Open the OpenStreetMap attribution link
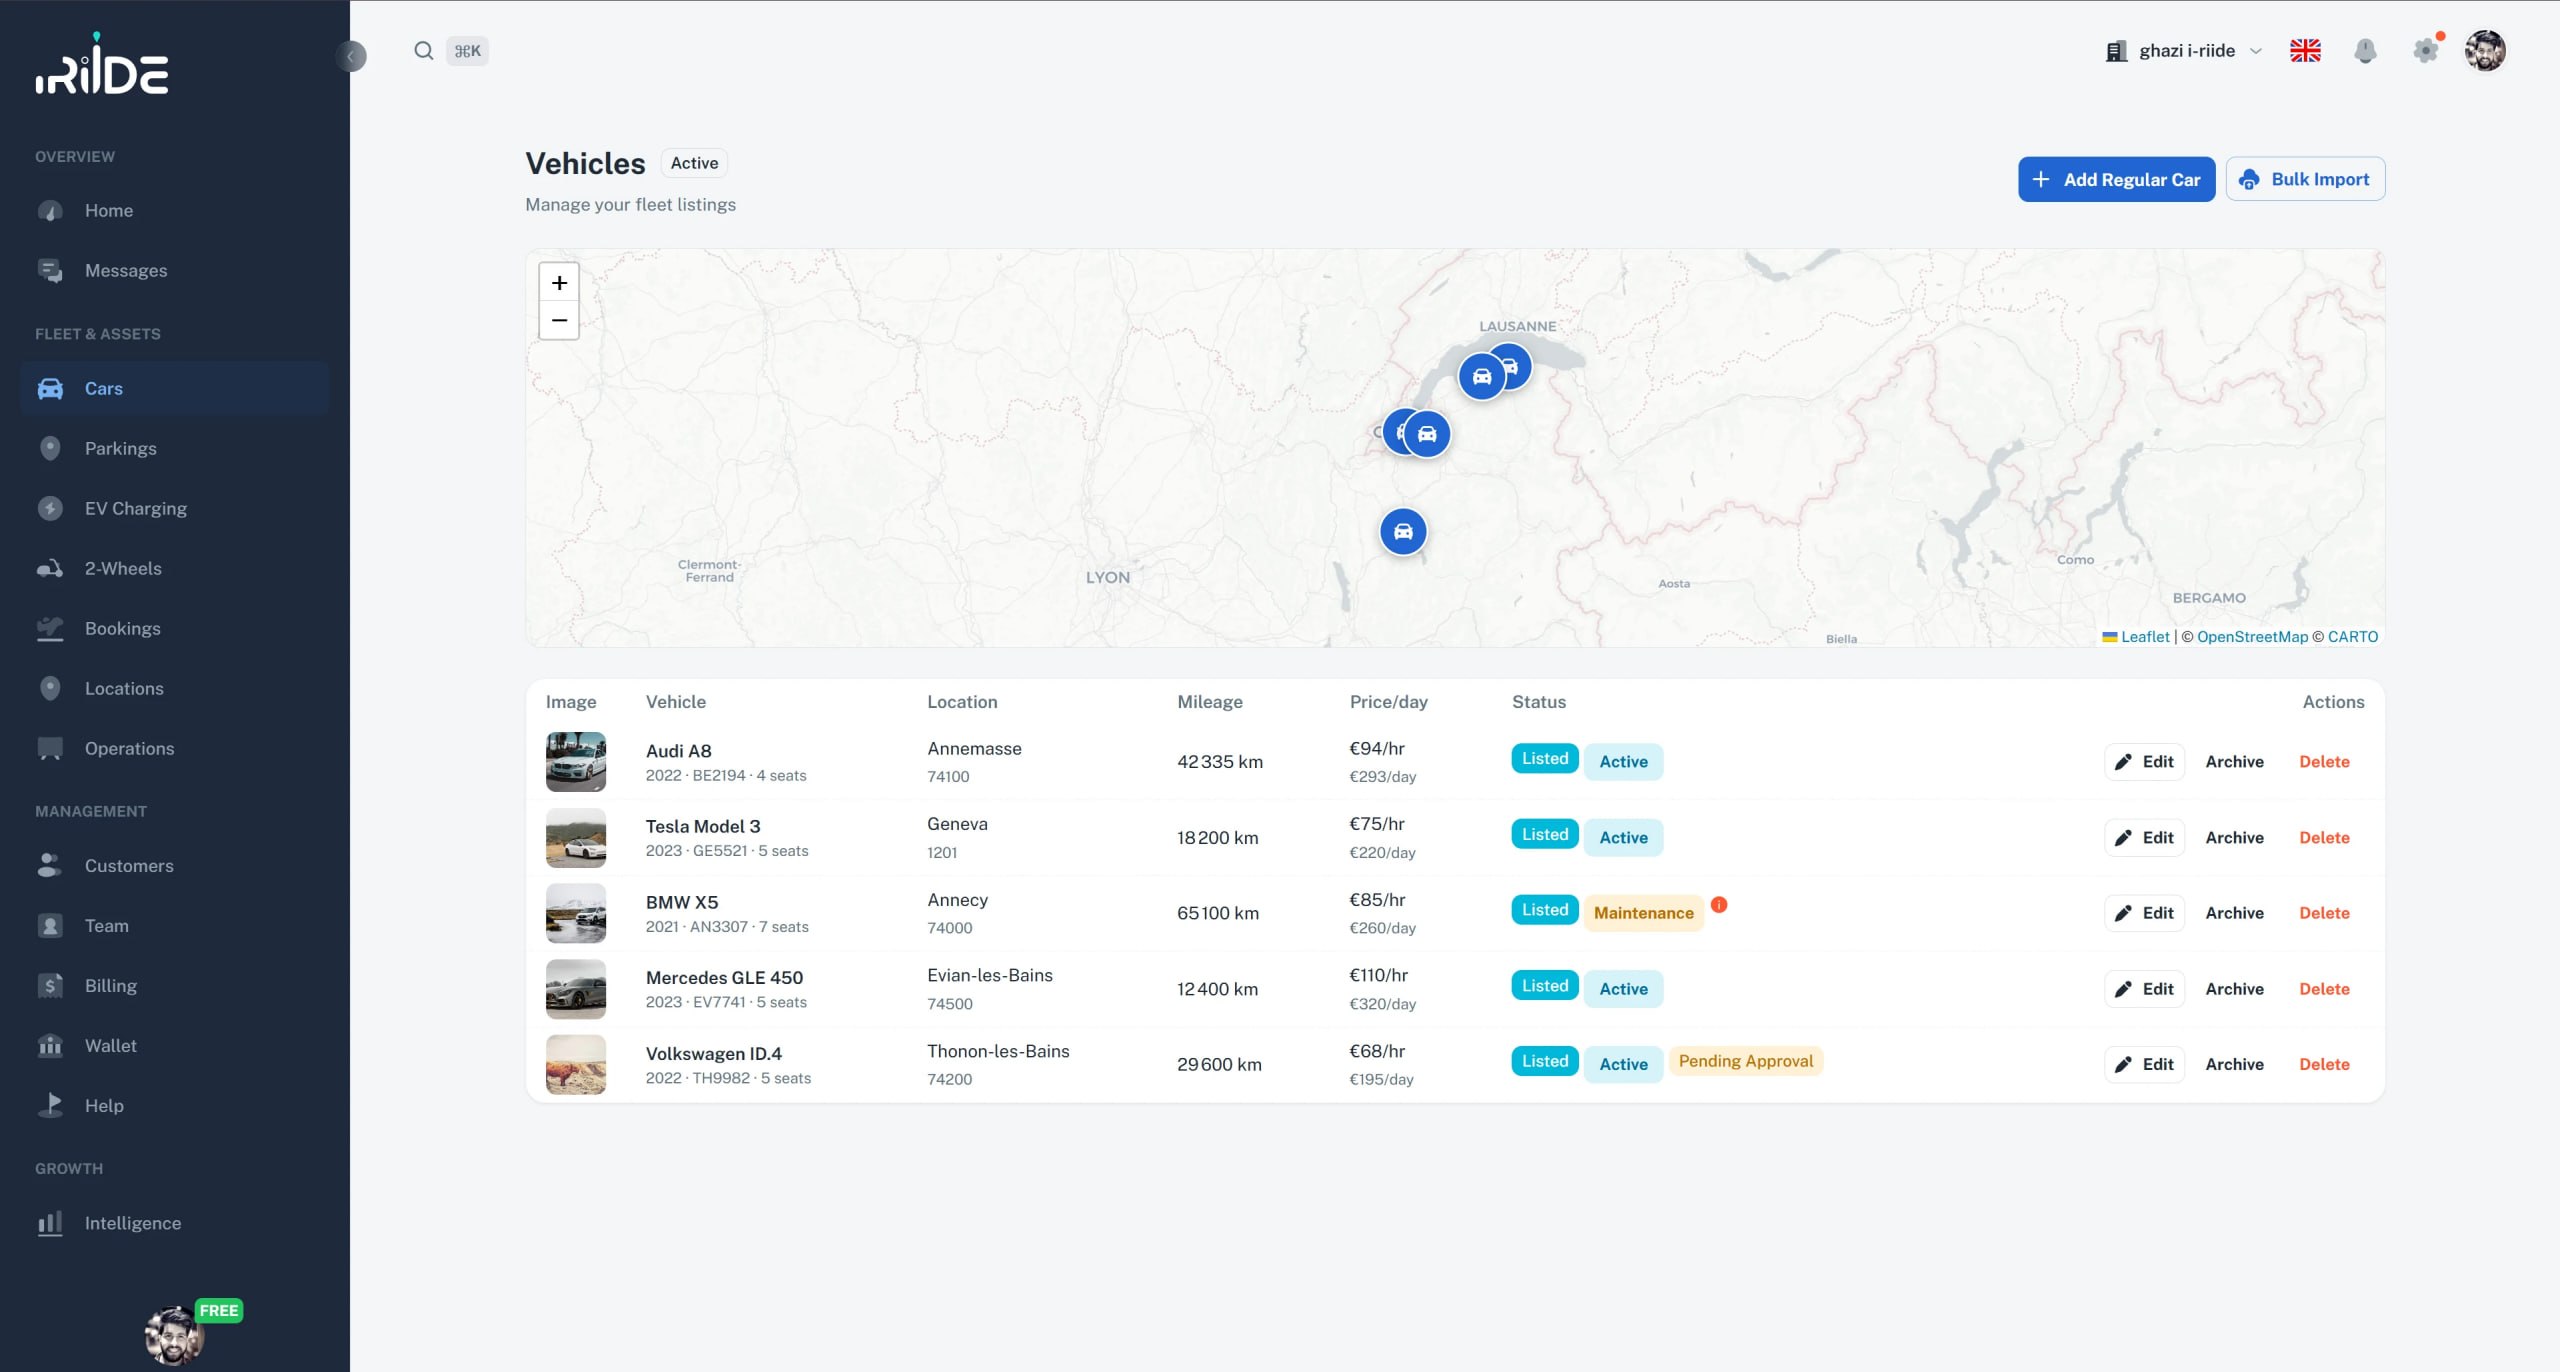 [2252, 637]
